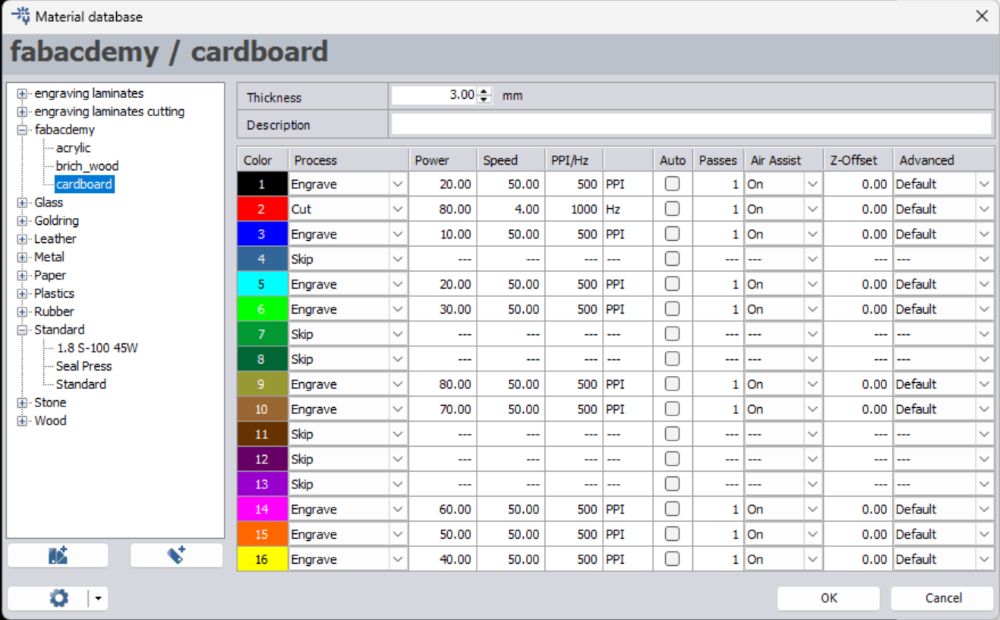The width and height of the screenshot is (1000, 620).
Task: Expand the Leather material group
Action: (22, 239)
